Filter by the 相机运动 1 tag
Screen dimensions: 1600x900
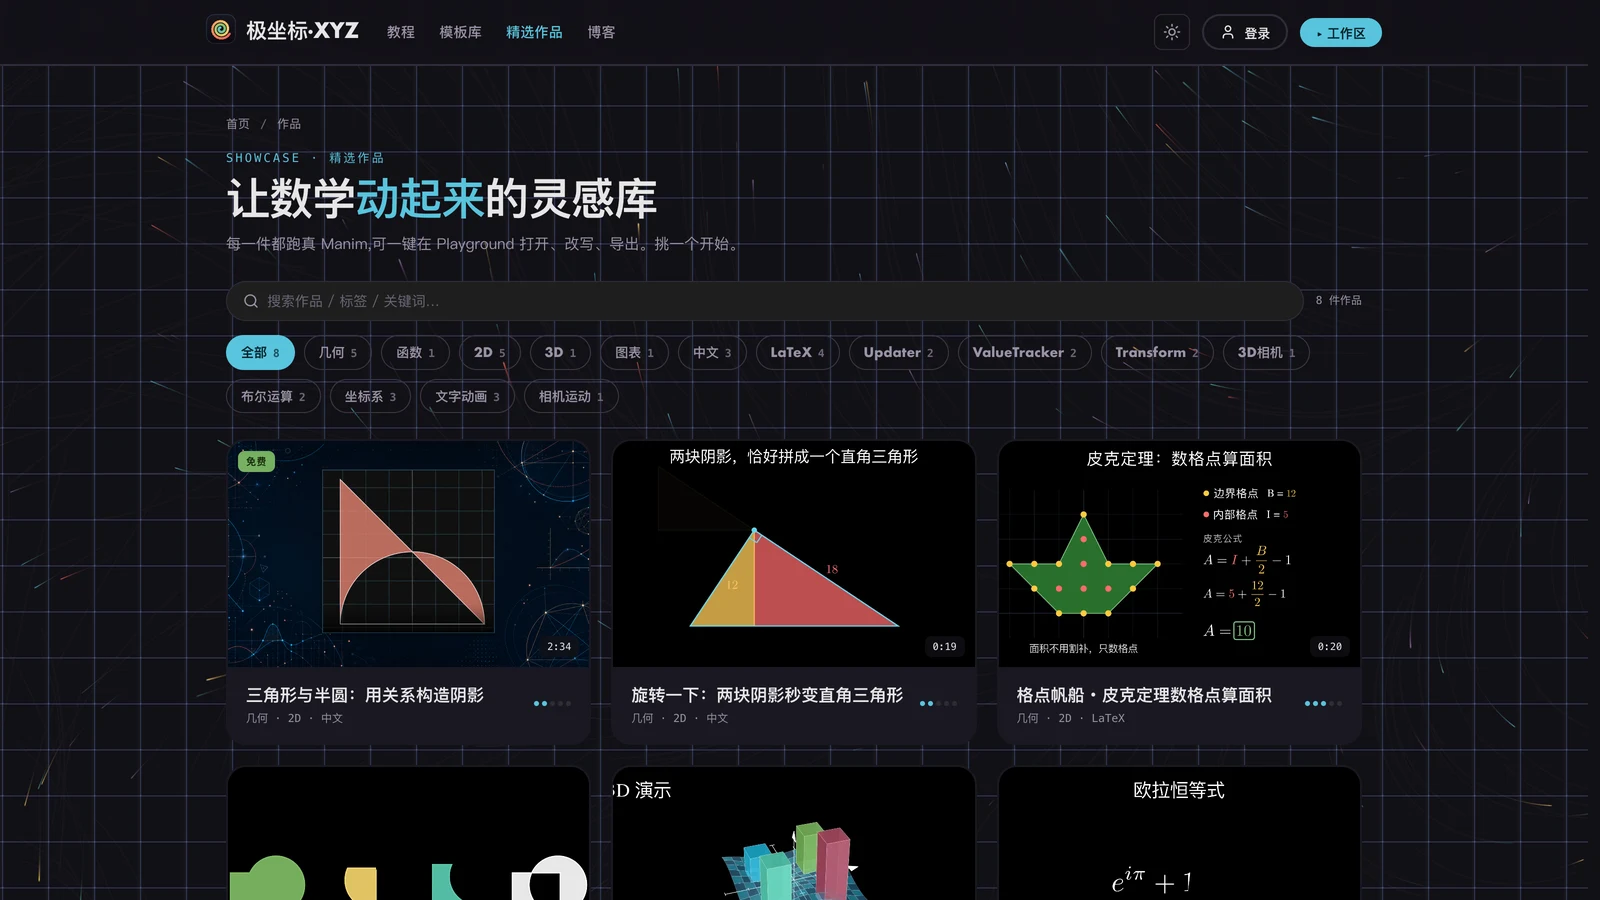571,396
